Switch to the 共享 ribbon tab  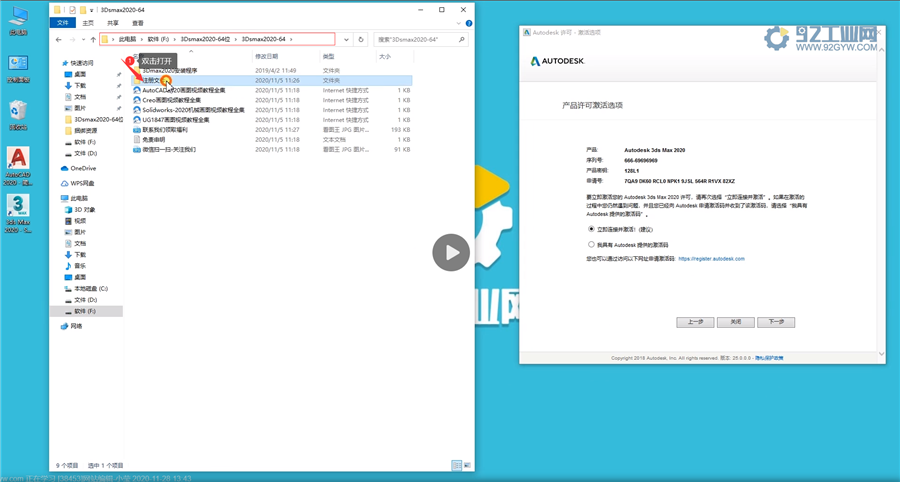point(112,23)
